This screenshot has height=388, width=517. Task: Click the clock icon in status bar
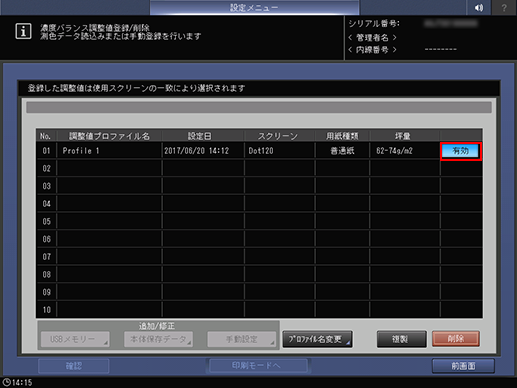7,382
